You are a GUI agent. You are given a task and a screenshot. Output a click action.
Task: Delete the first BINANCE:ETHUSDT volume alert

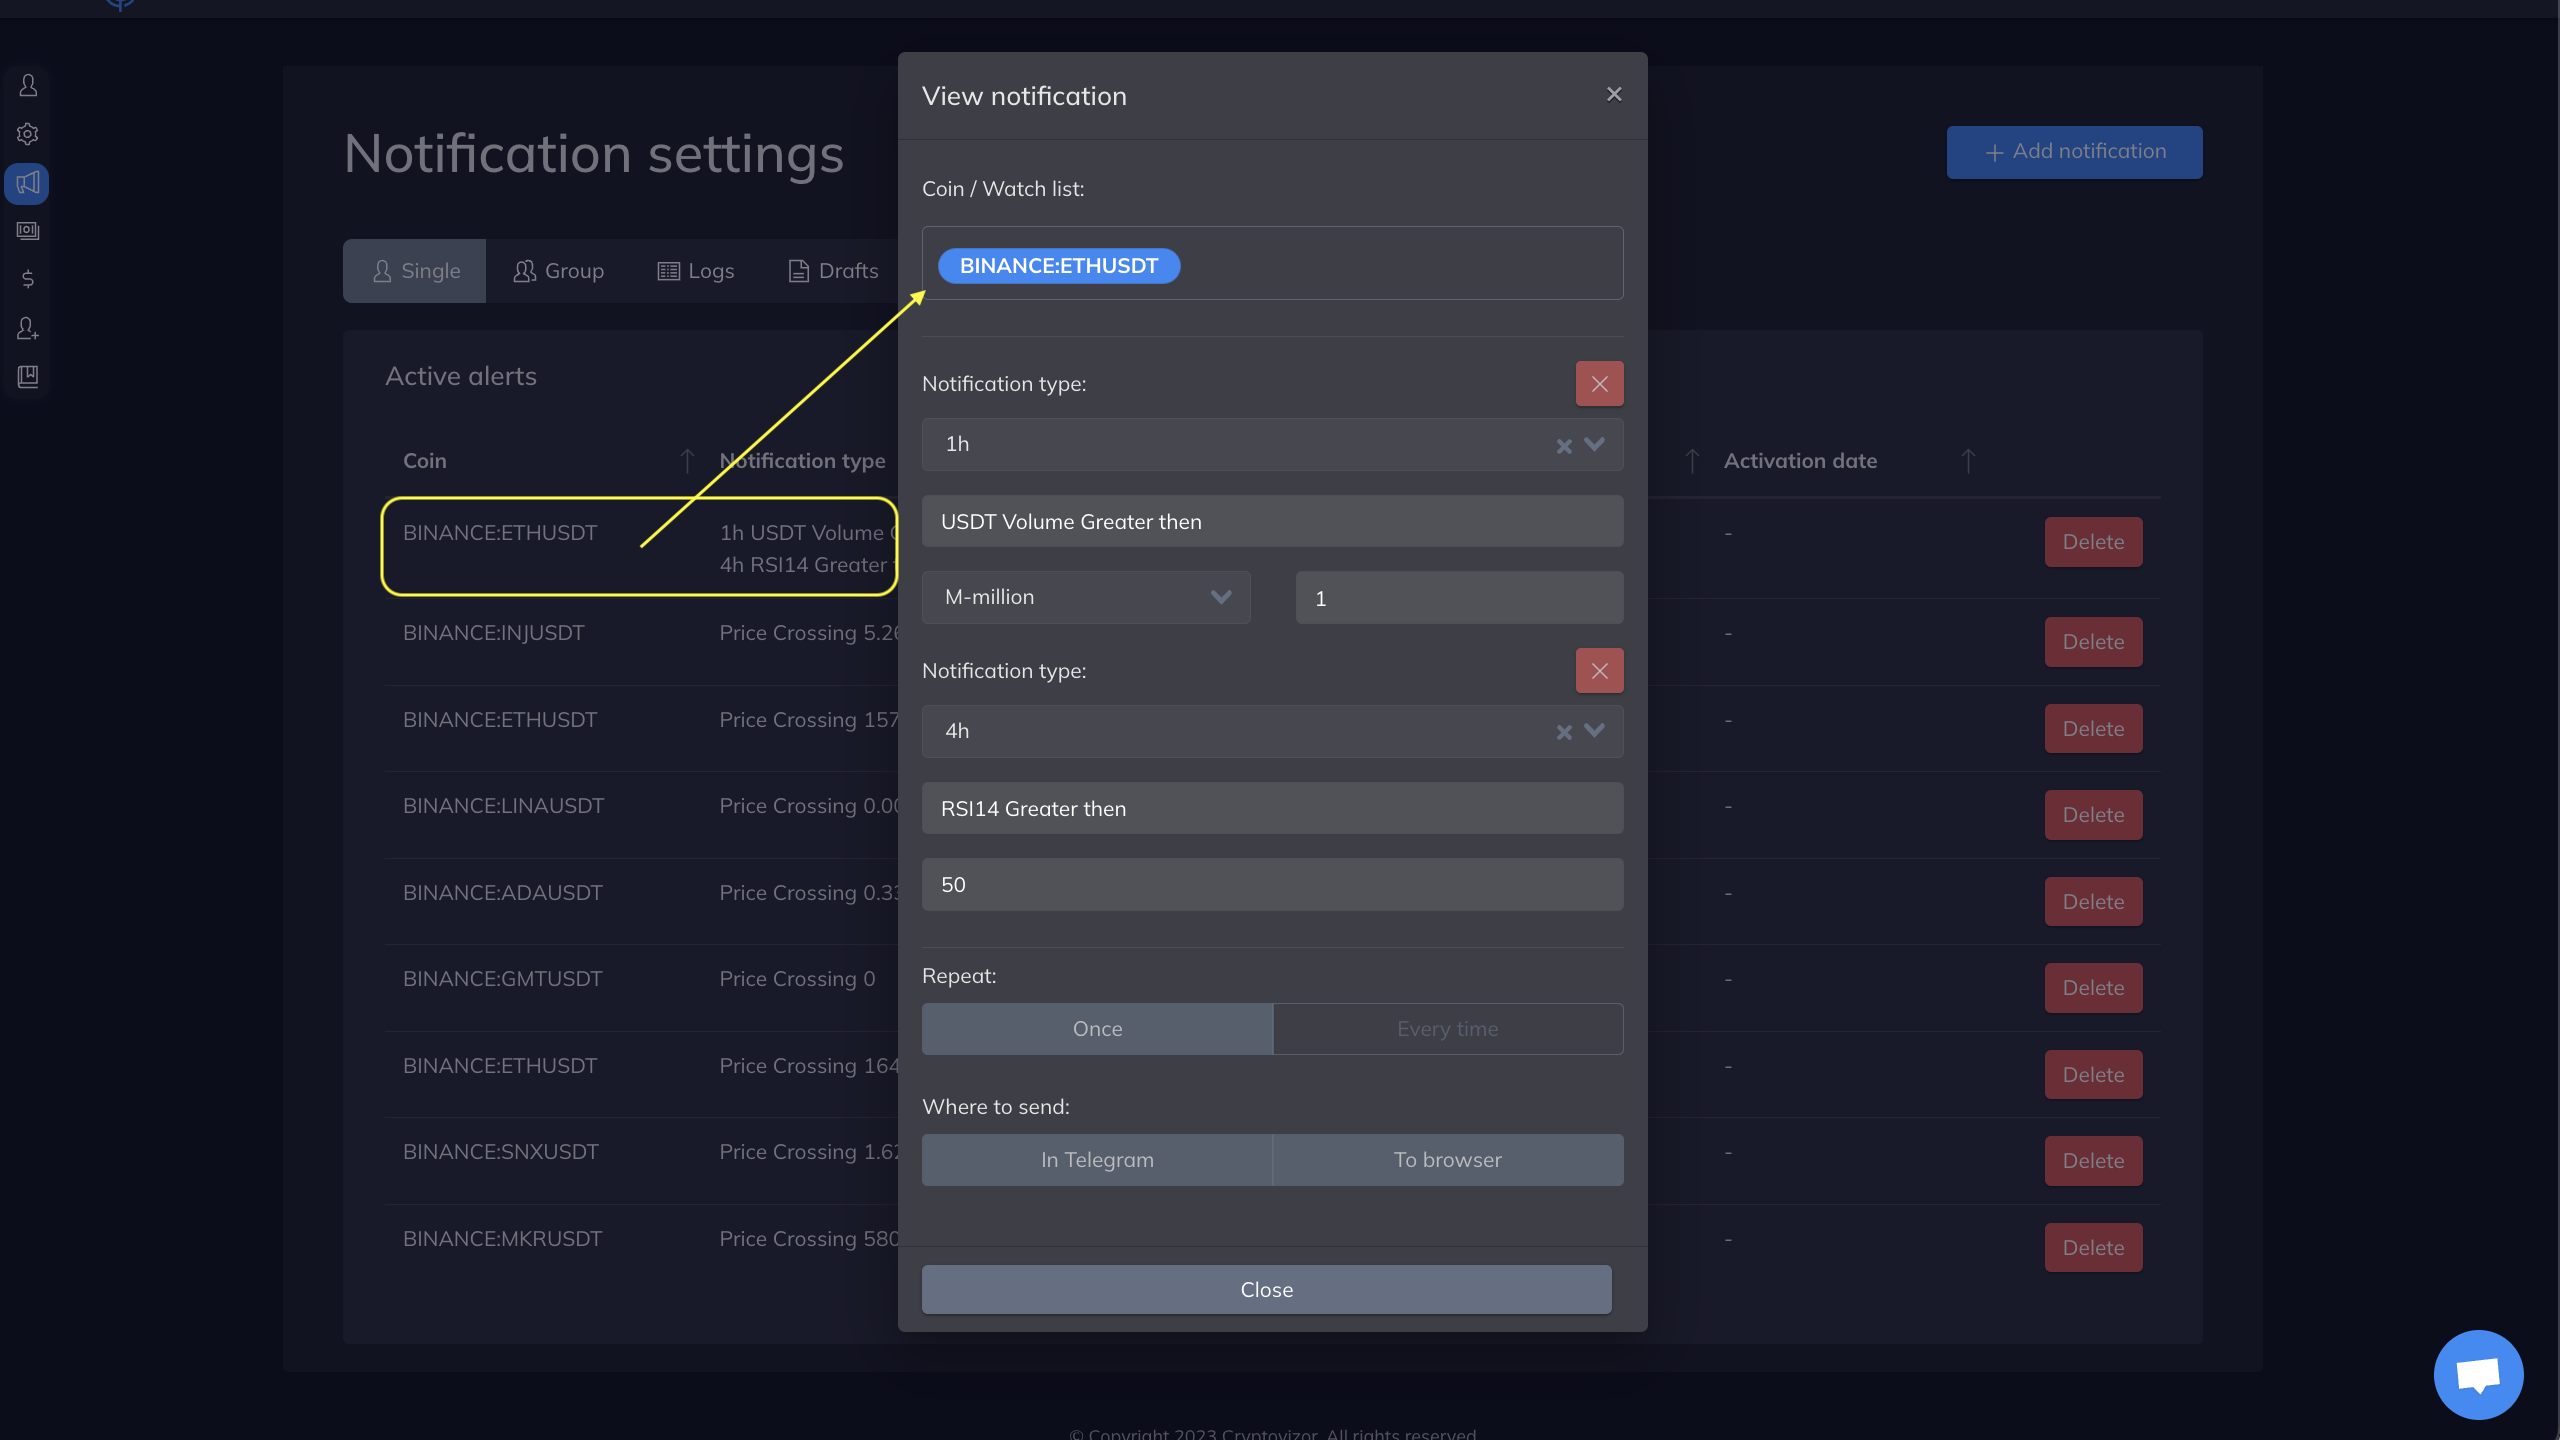pyautogui.click(x=2093, y=542)
